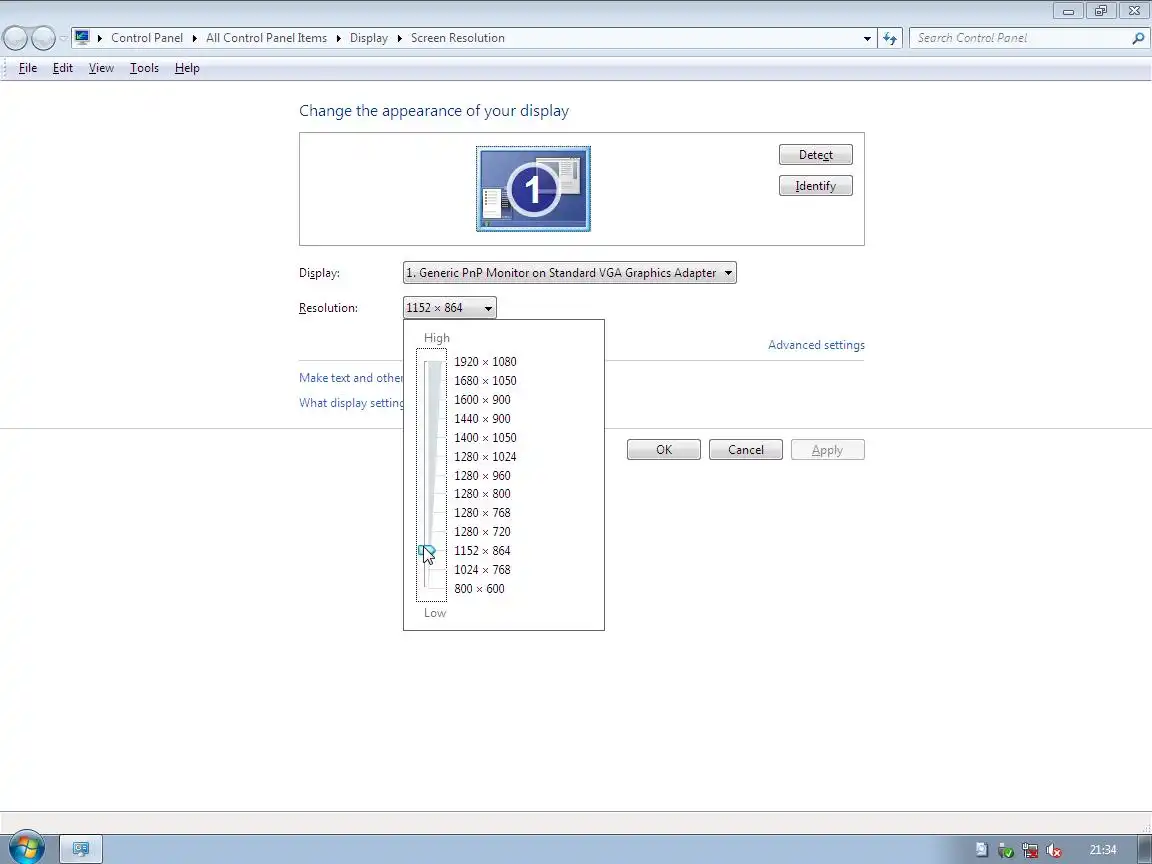Click What display settings link
Viewport: 1152px width, 864px height.
pos(351,403)
